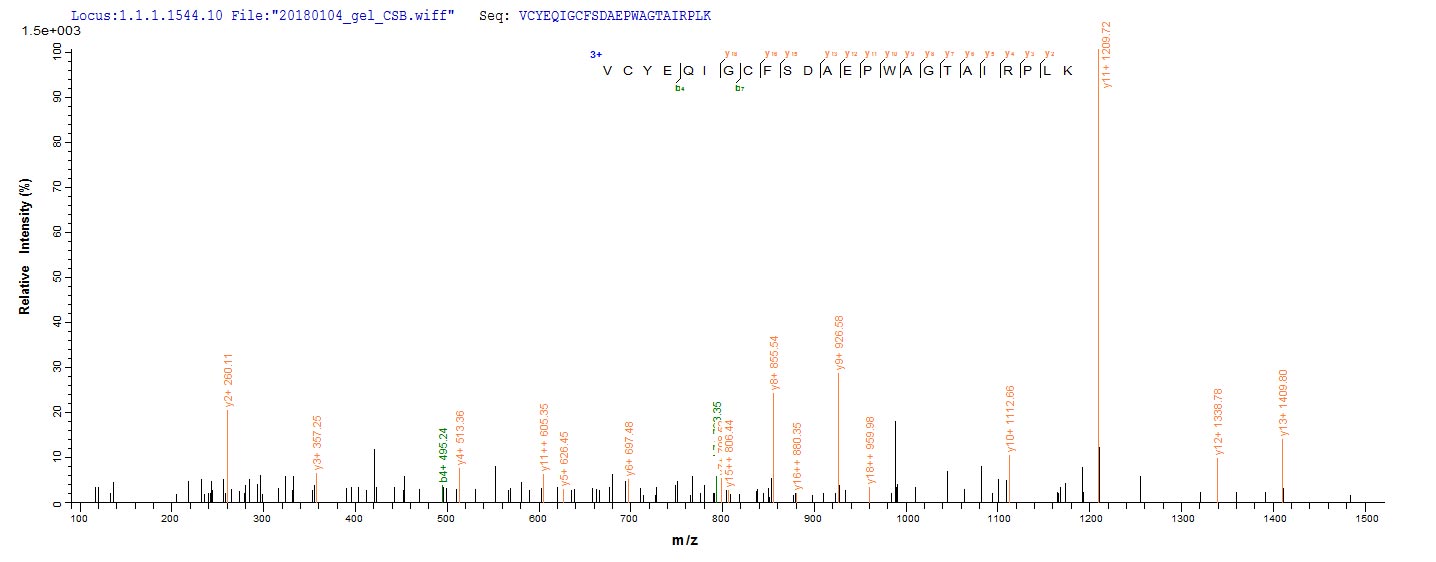The width and height of the screenshot is (1436, 562).
Task: Click the y11+ 1209.72 peak label
Action: point(1106,55)
